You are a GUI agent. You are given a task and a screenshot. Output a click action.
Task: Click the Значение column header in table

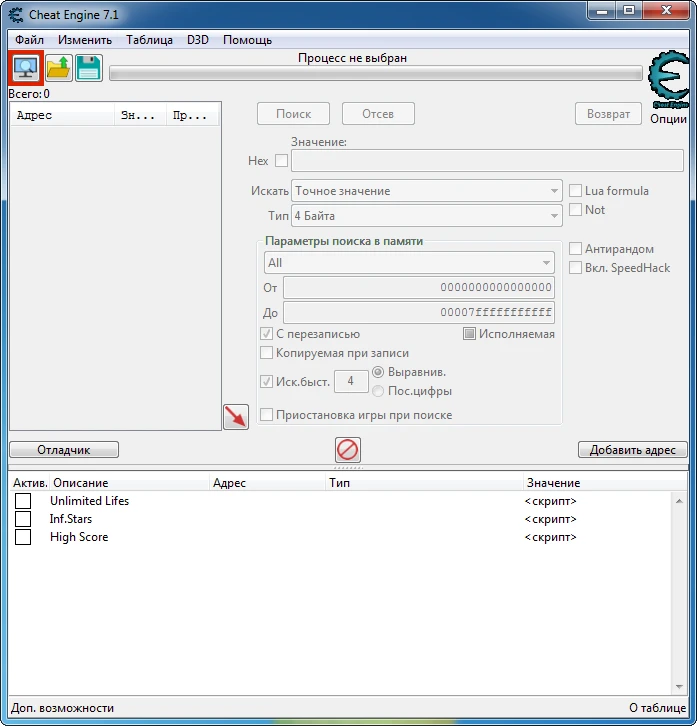tap(604, 483)
